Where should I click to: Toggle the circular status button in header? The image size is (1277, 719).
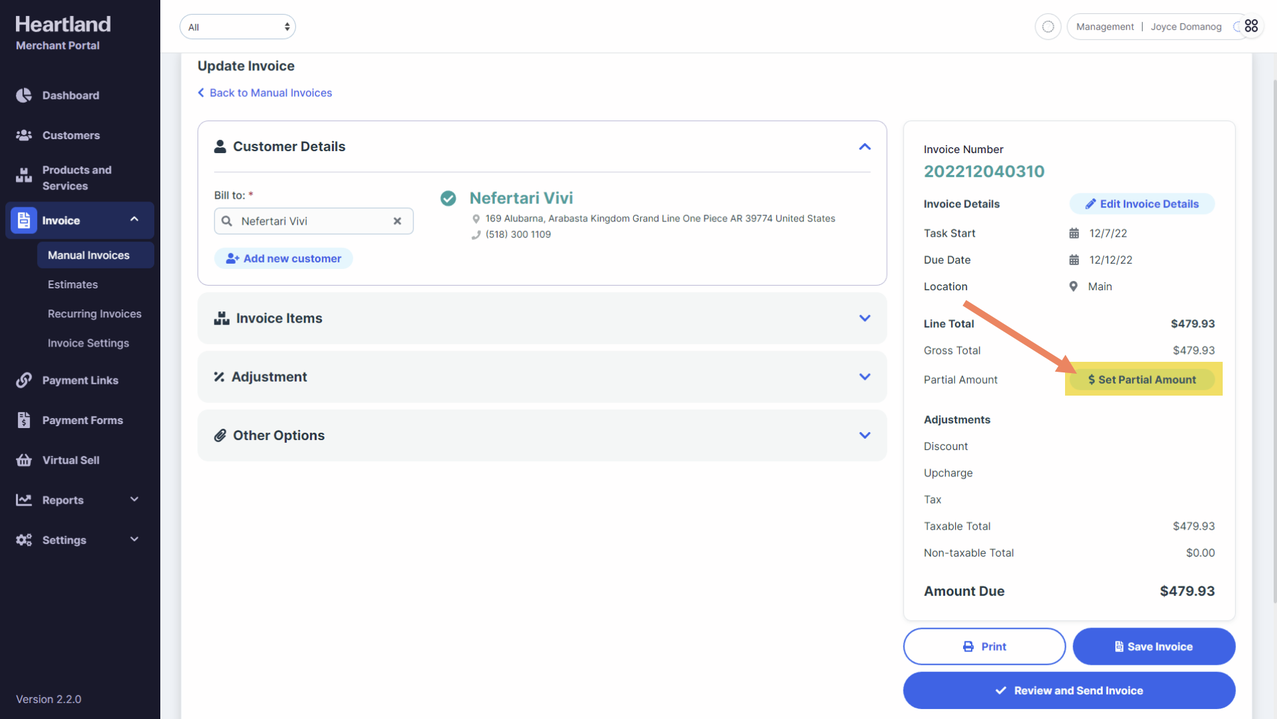click(x=1048, y=27)
